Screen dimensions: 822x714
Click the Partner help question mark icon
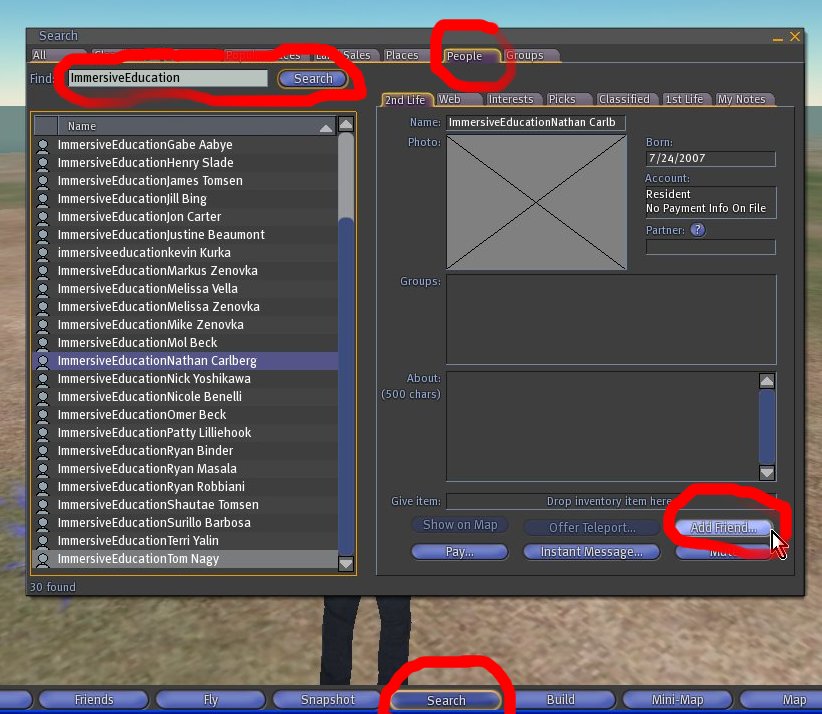tap(698, 230)
